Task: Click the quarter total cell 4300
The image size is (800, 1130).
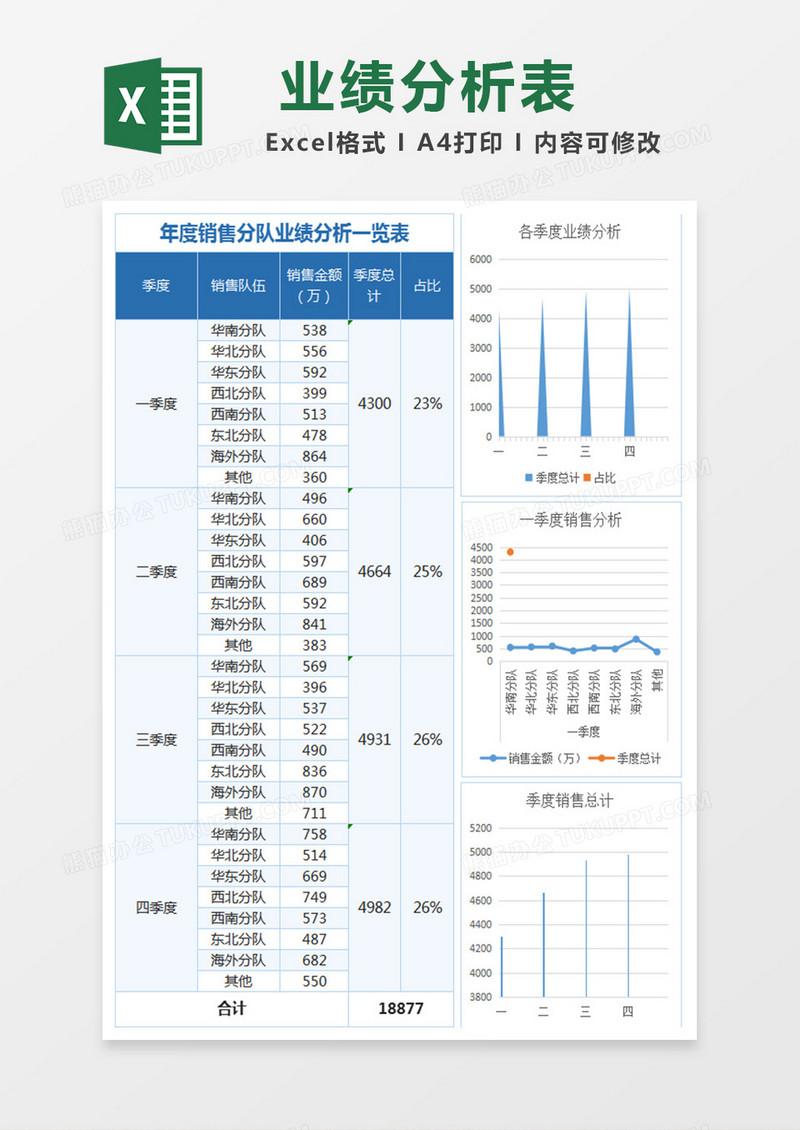Action: [375, 404]
